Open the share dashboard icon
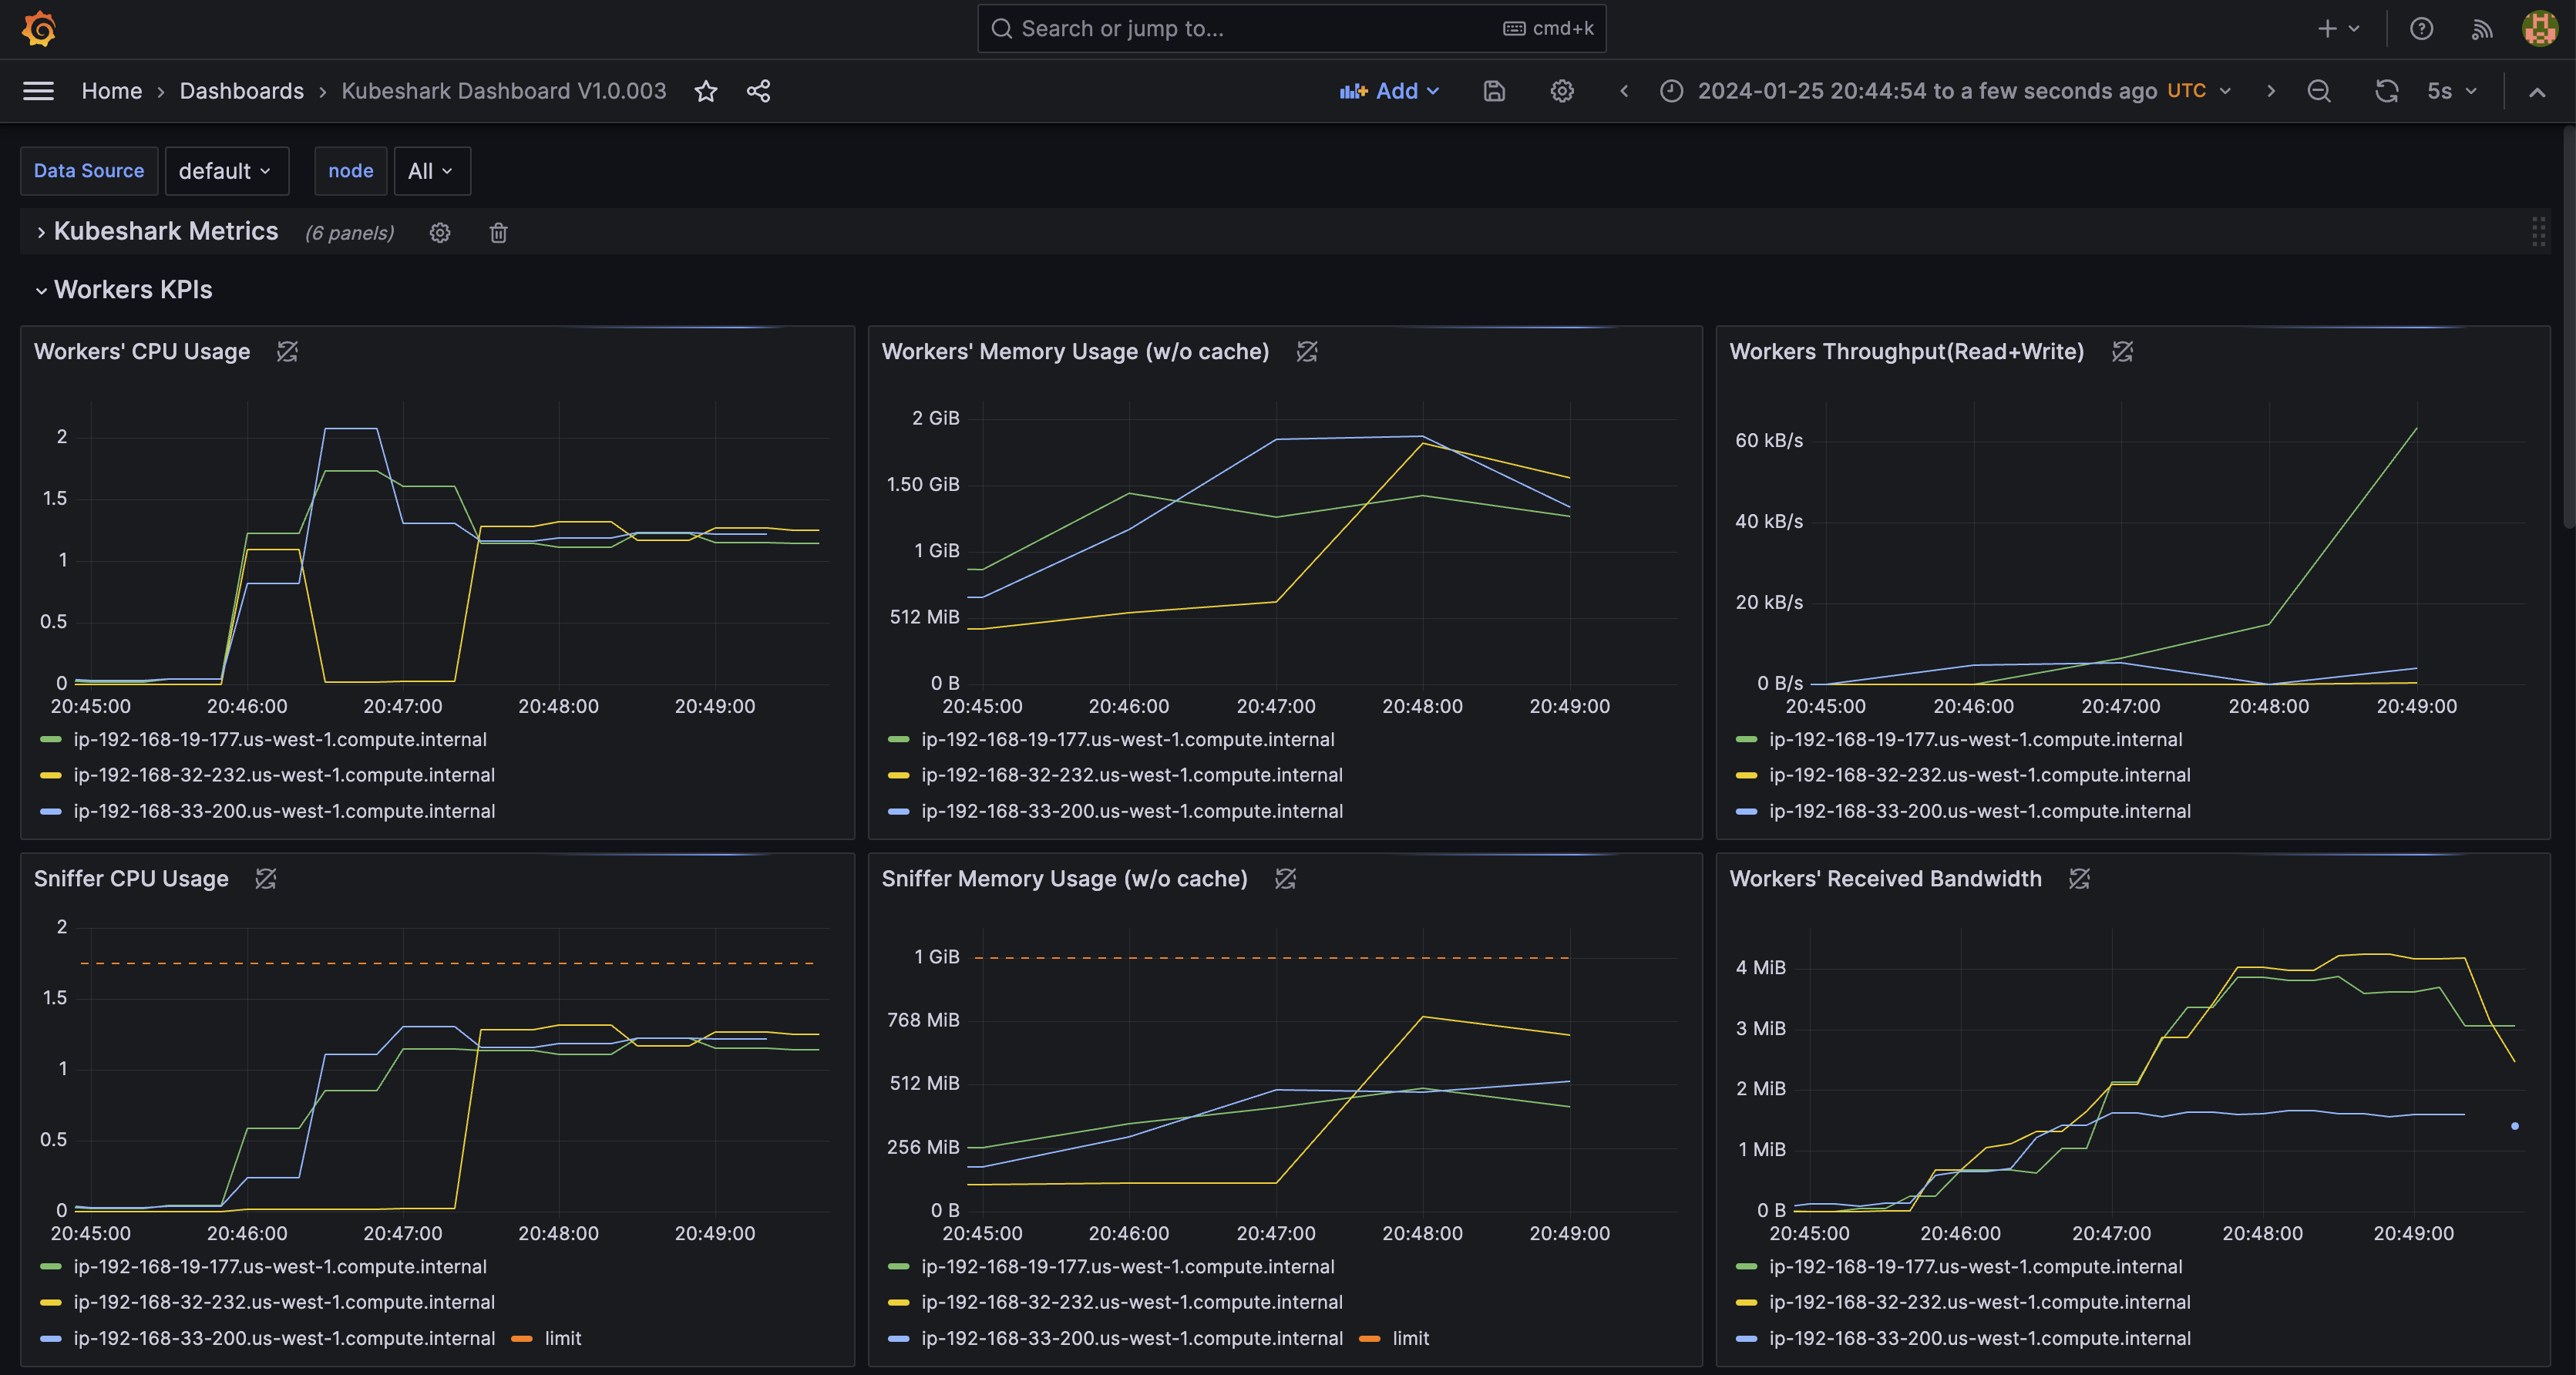 click(758, 91)
